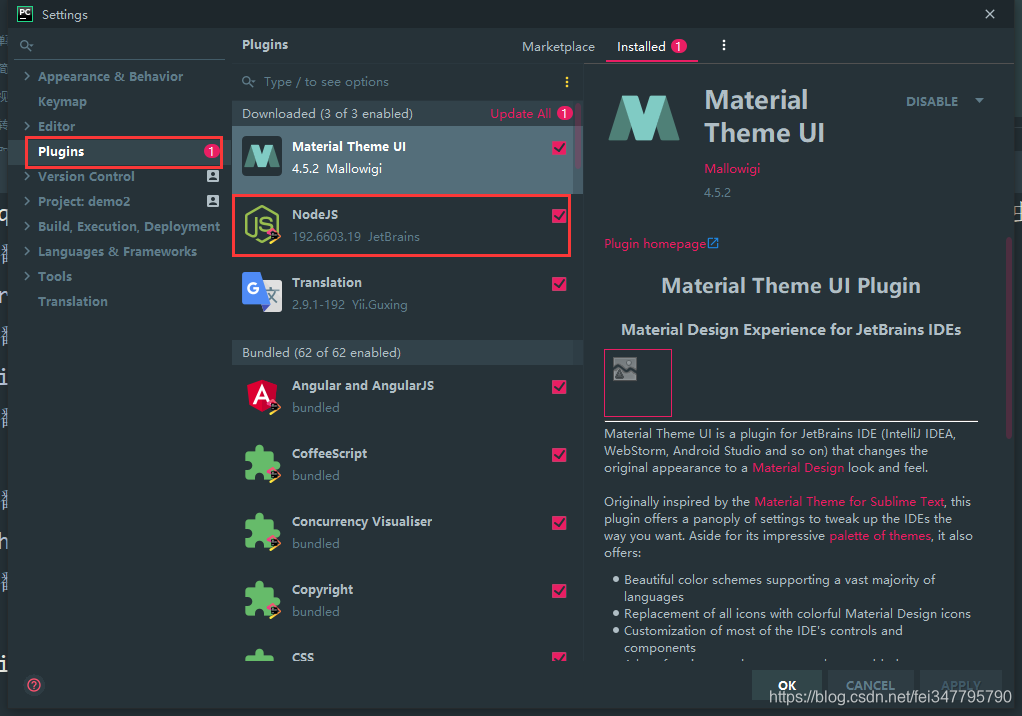
Task: Select the CSS bundled plugin row
Action: [403, 655]
